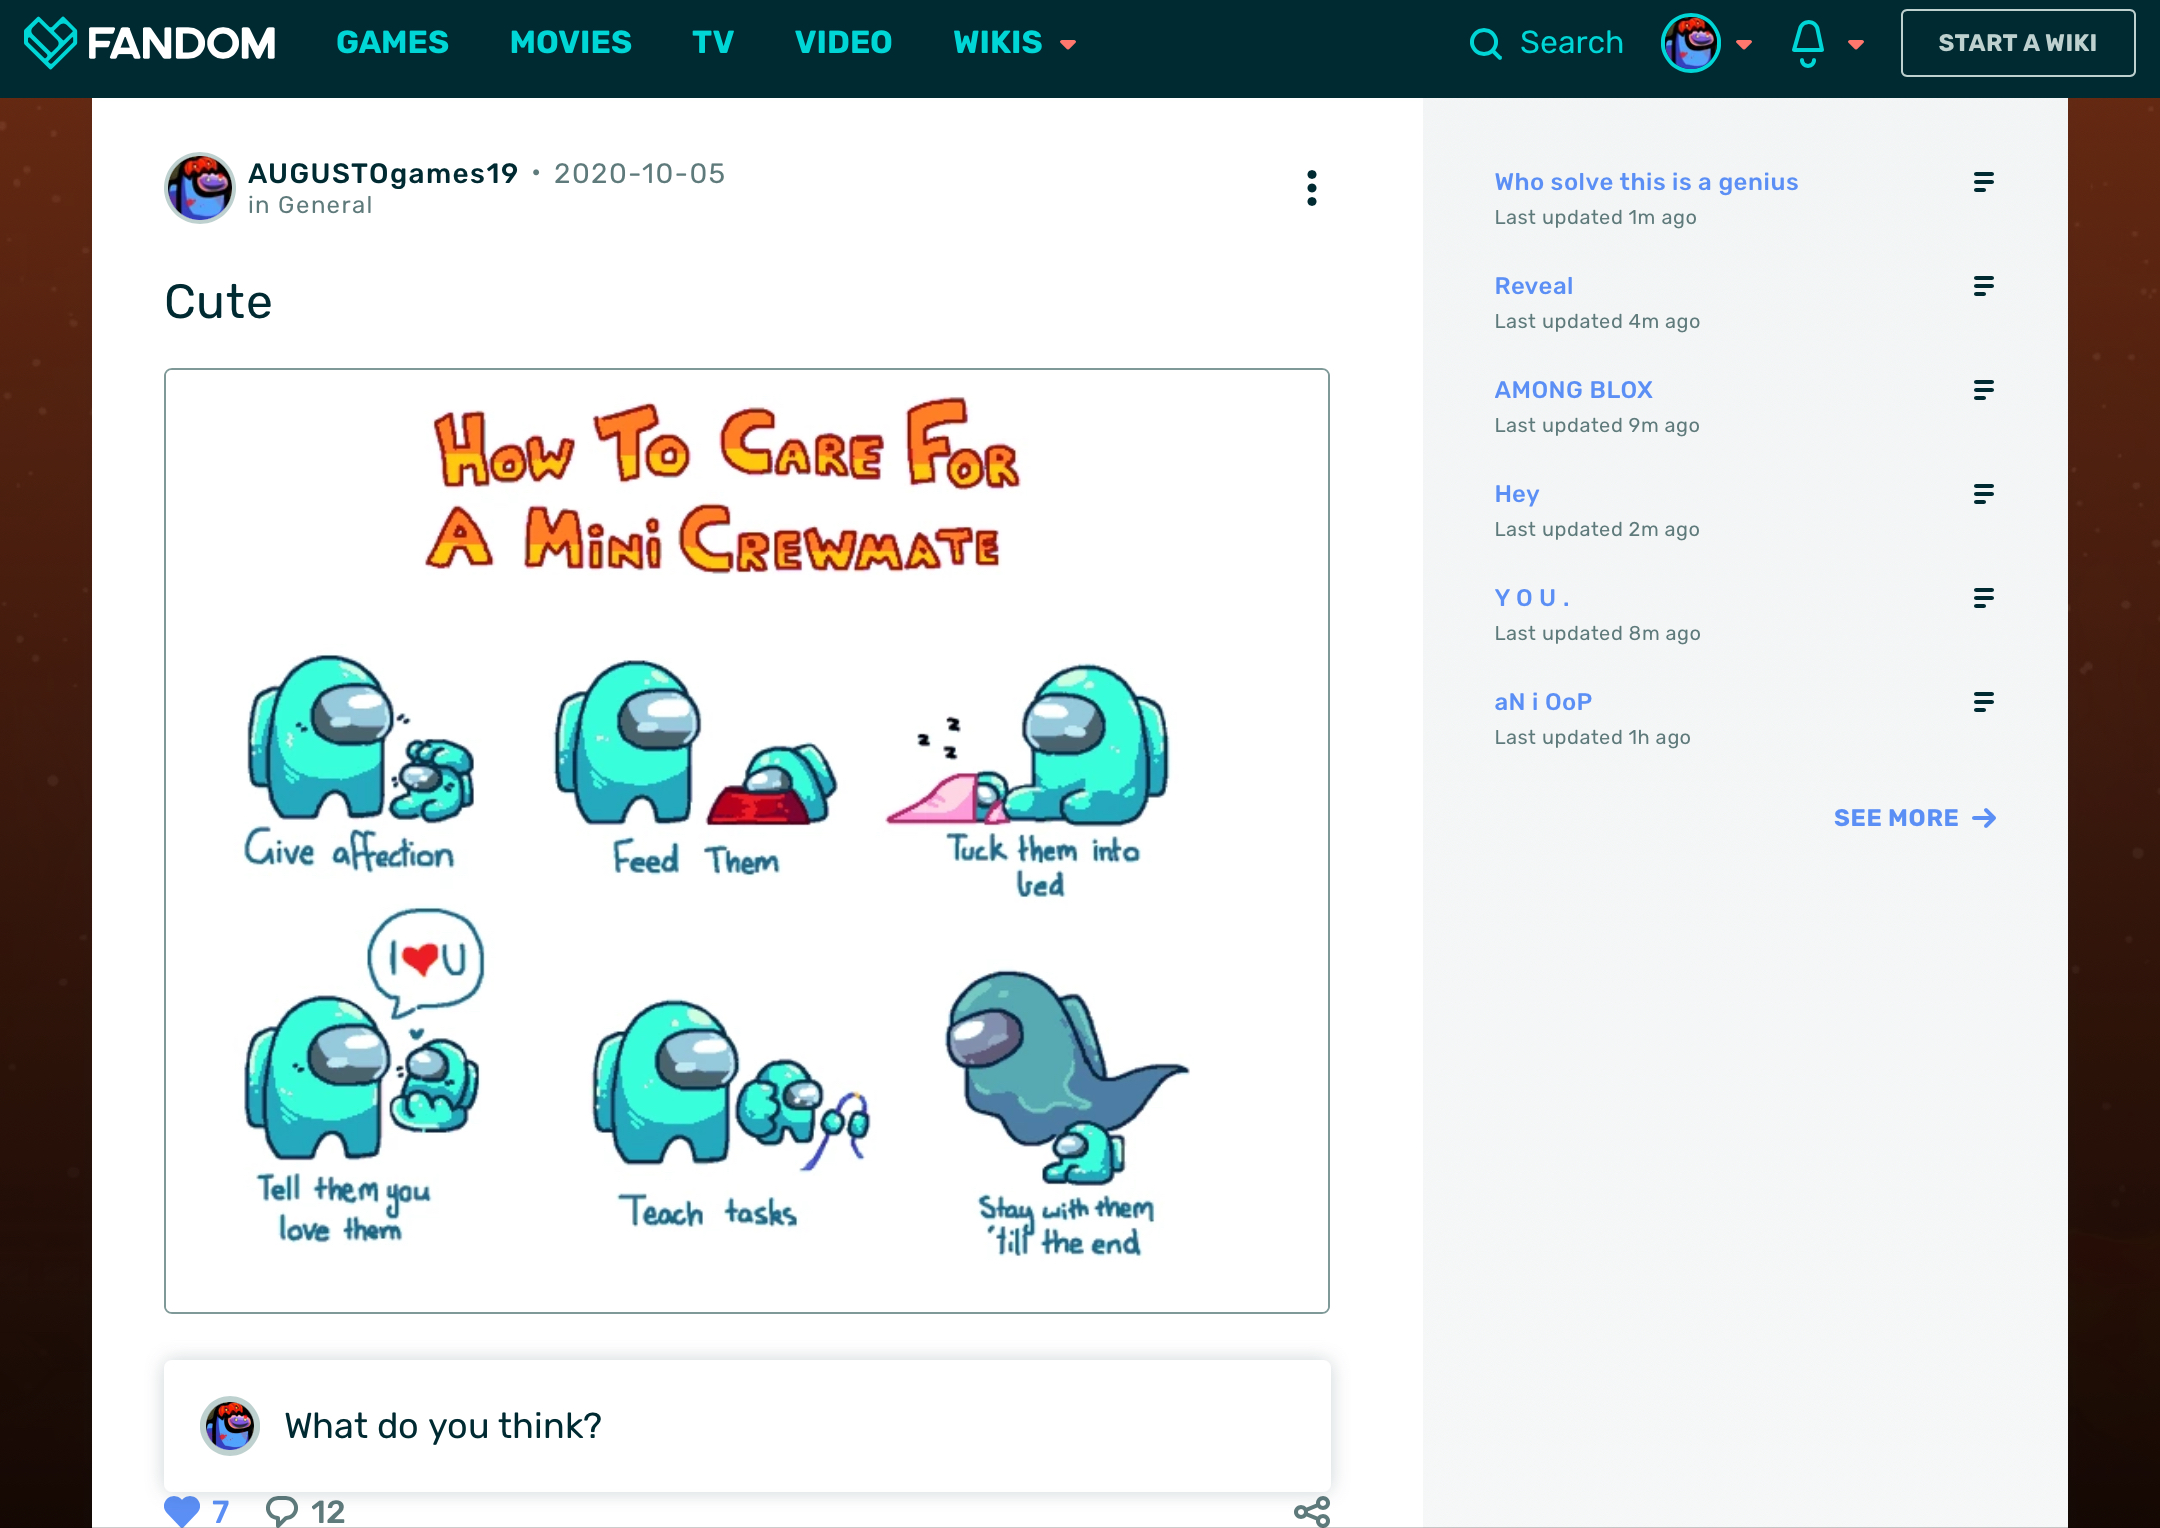The height and width of the screenshot is (1528, 2160).
Task: Open the GAMES navigation item
Action: tap(392, 43)
